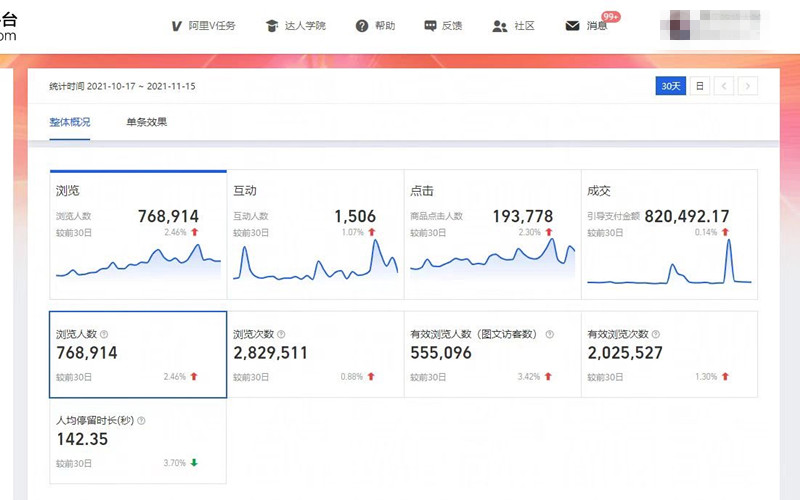Select the 浏览 overview card
The height and width of the screenshot is (500, 800).
click(x=138, y=235)
